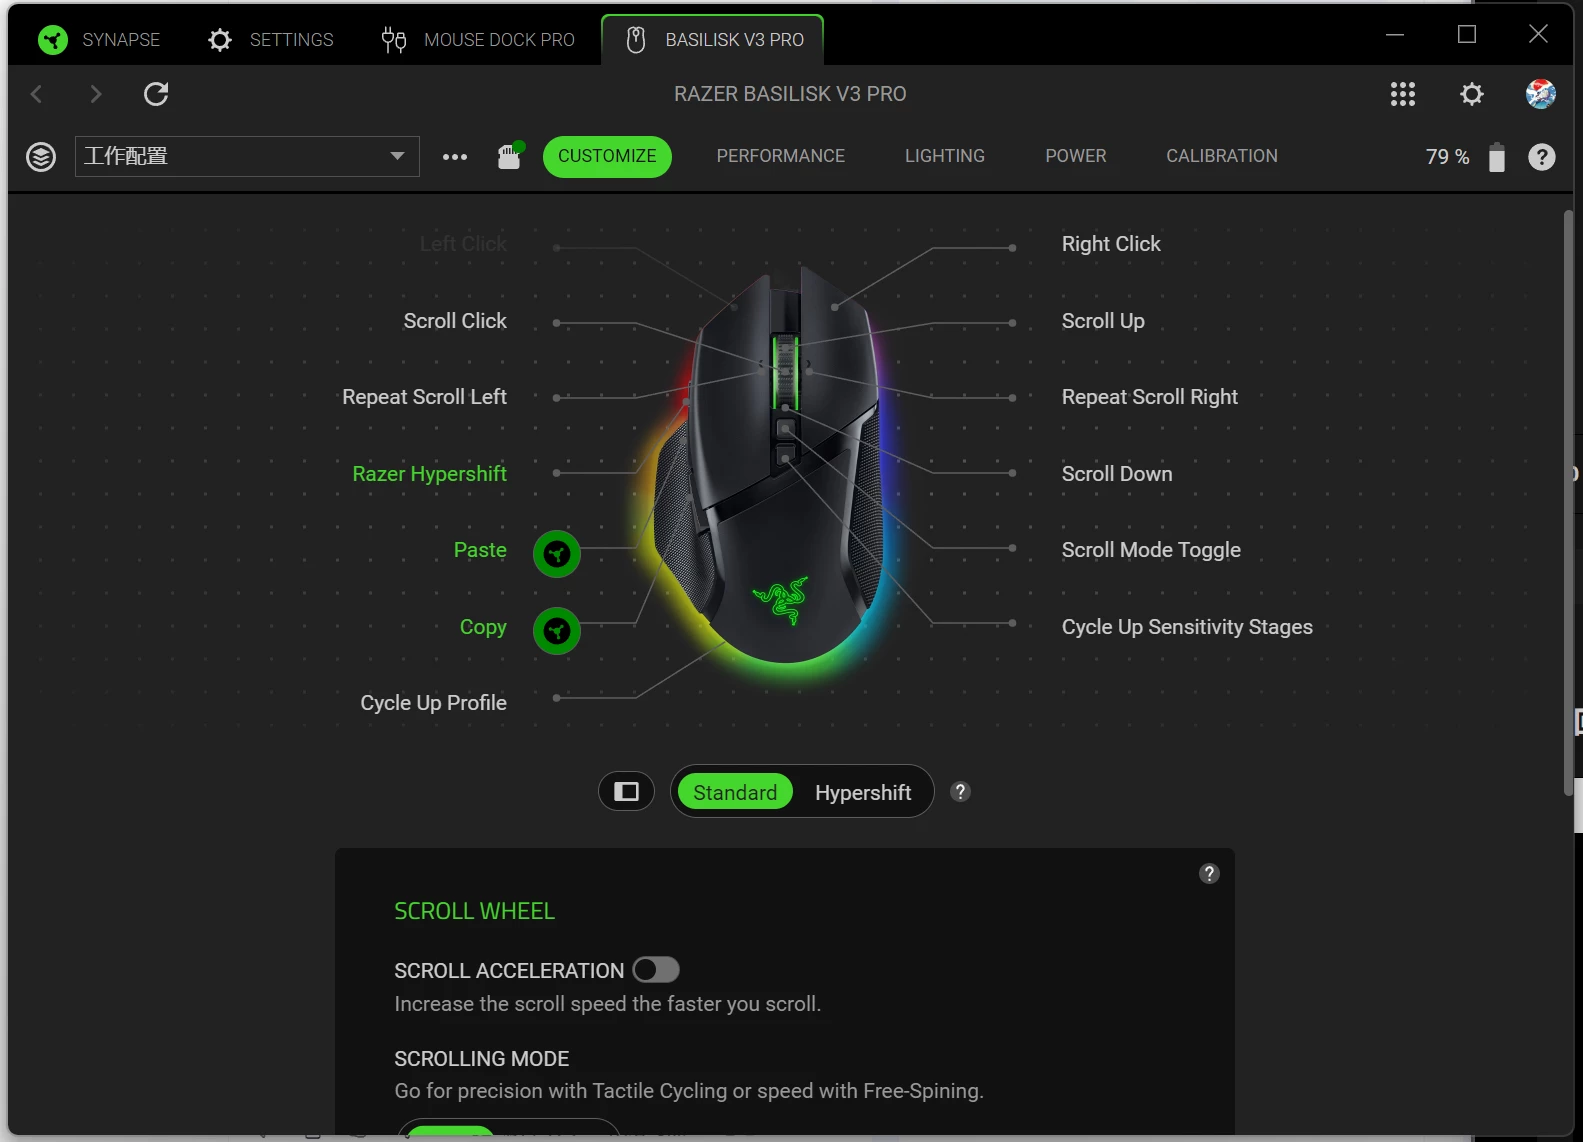The width and height of the screenshot is (1583, 1142).
Task: Switch to Mouse Dock Pro tab
Action: coord(478,40)
